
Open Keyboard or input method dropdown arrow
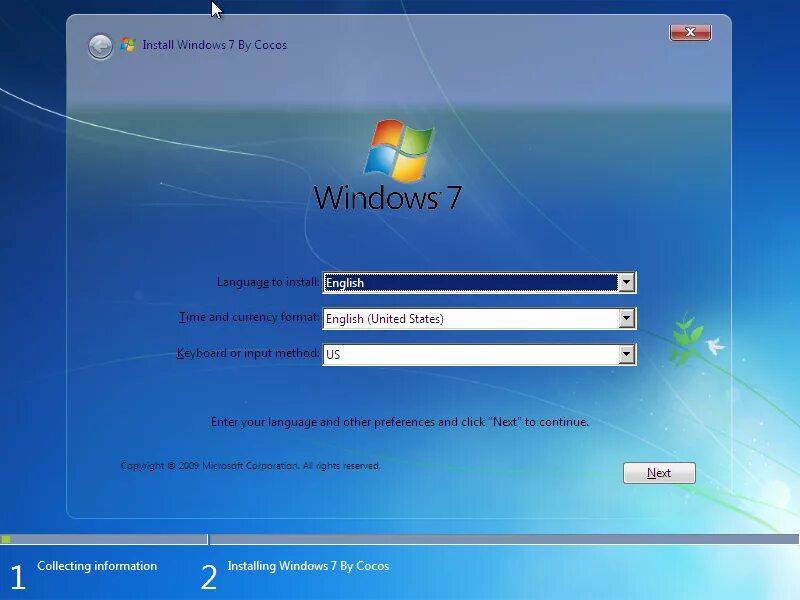click(626, 354)
